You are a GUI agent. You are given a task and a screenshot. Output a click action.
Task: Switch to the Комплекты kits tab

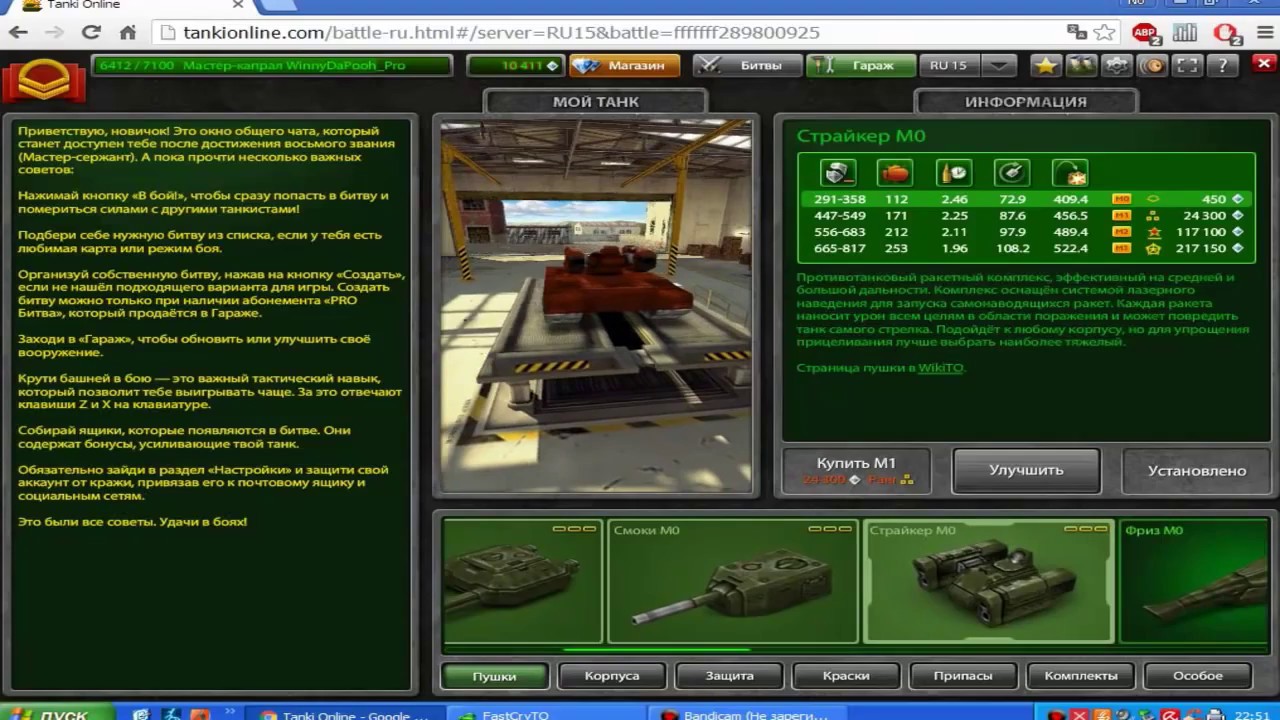click(1080, 676)
